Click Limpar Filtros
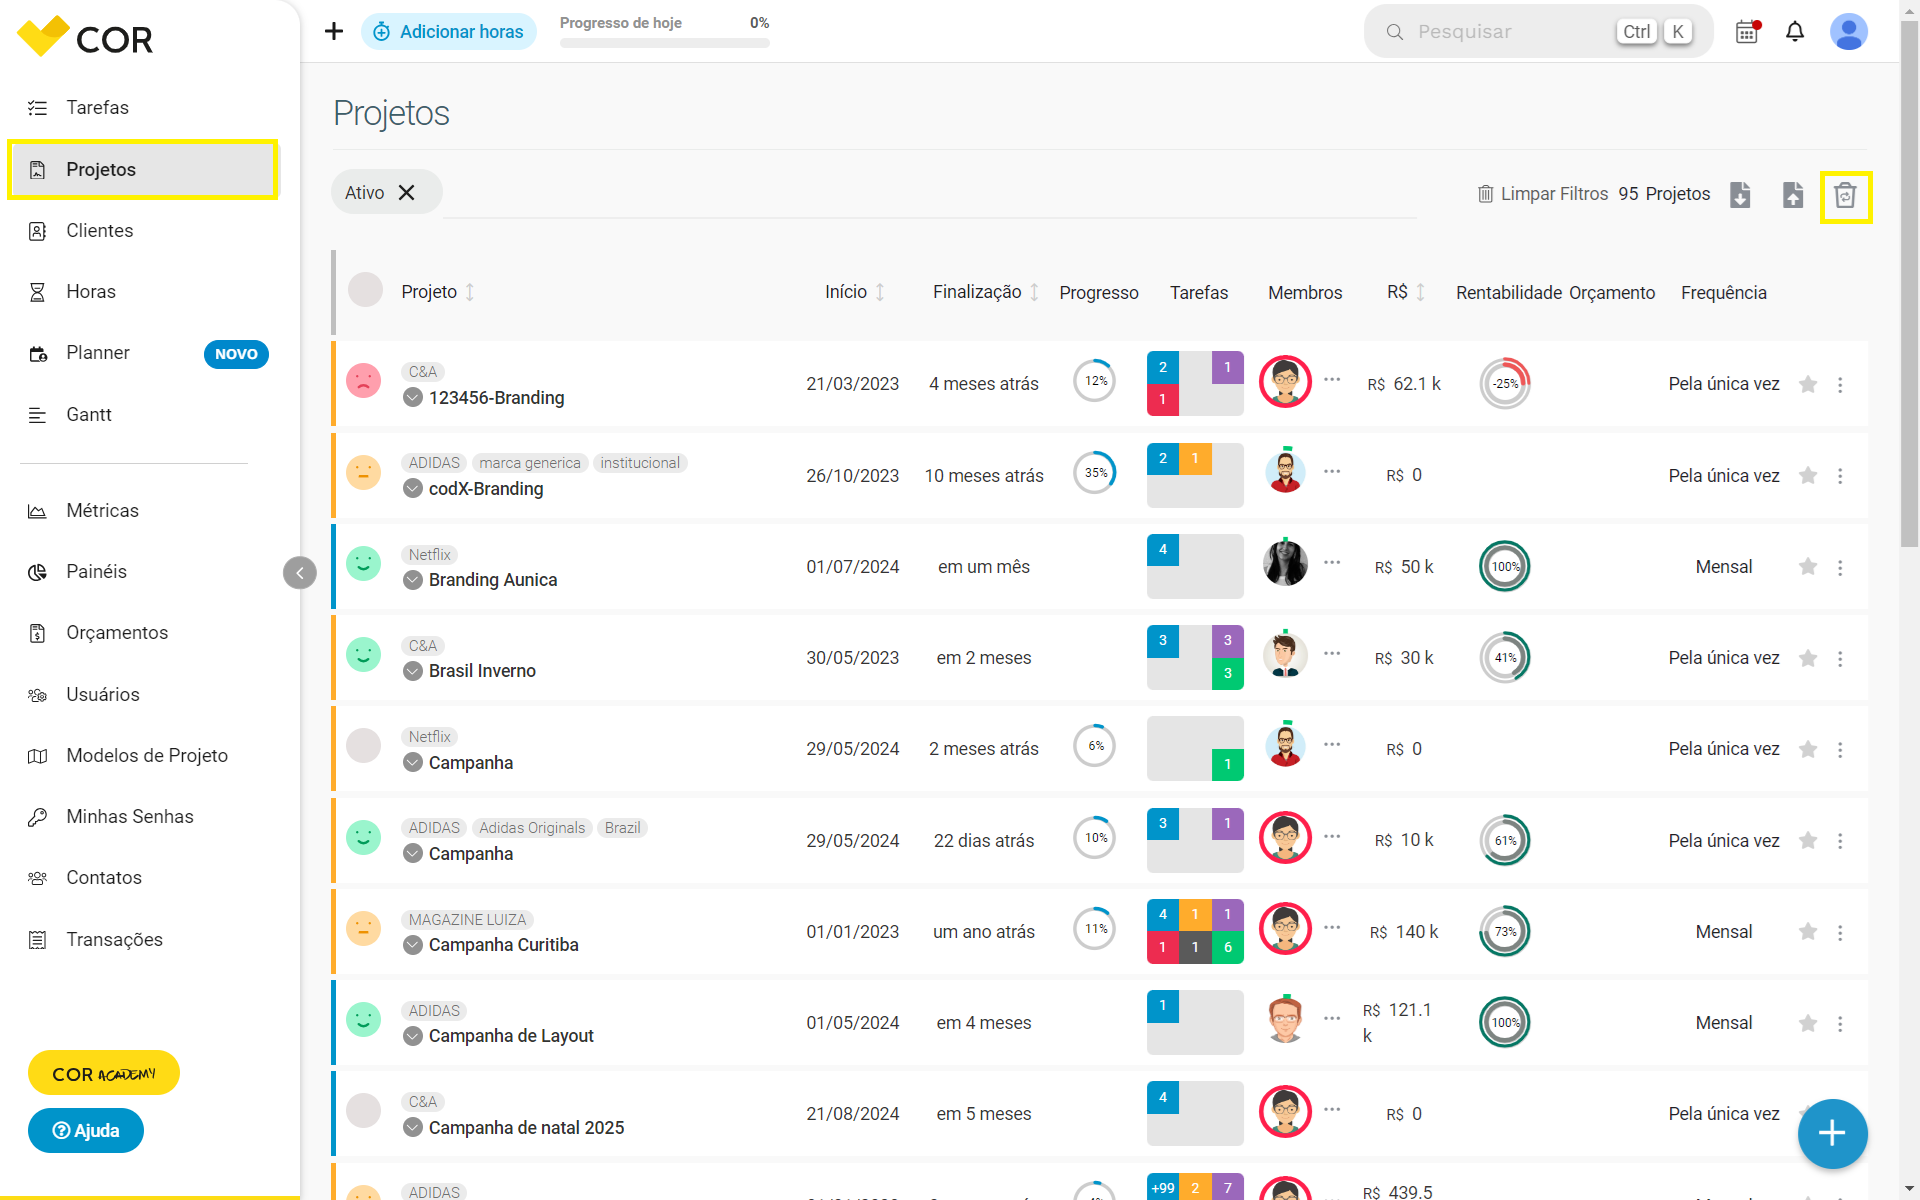Viewport: 1920px width, 1200px height. [1543, 194]
